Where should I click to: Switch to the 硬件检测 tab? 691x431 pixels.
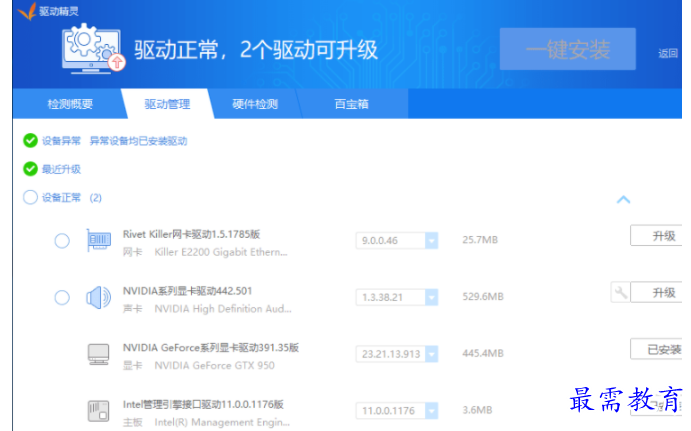click(255, 104)
